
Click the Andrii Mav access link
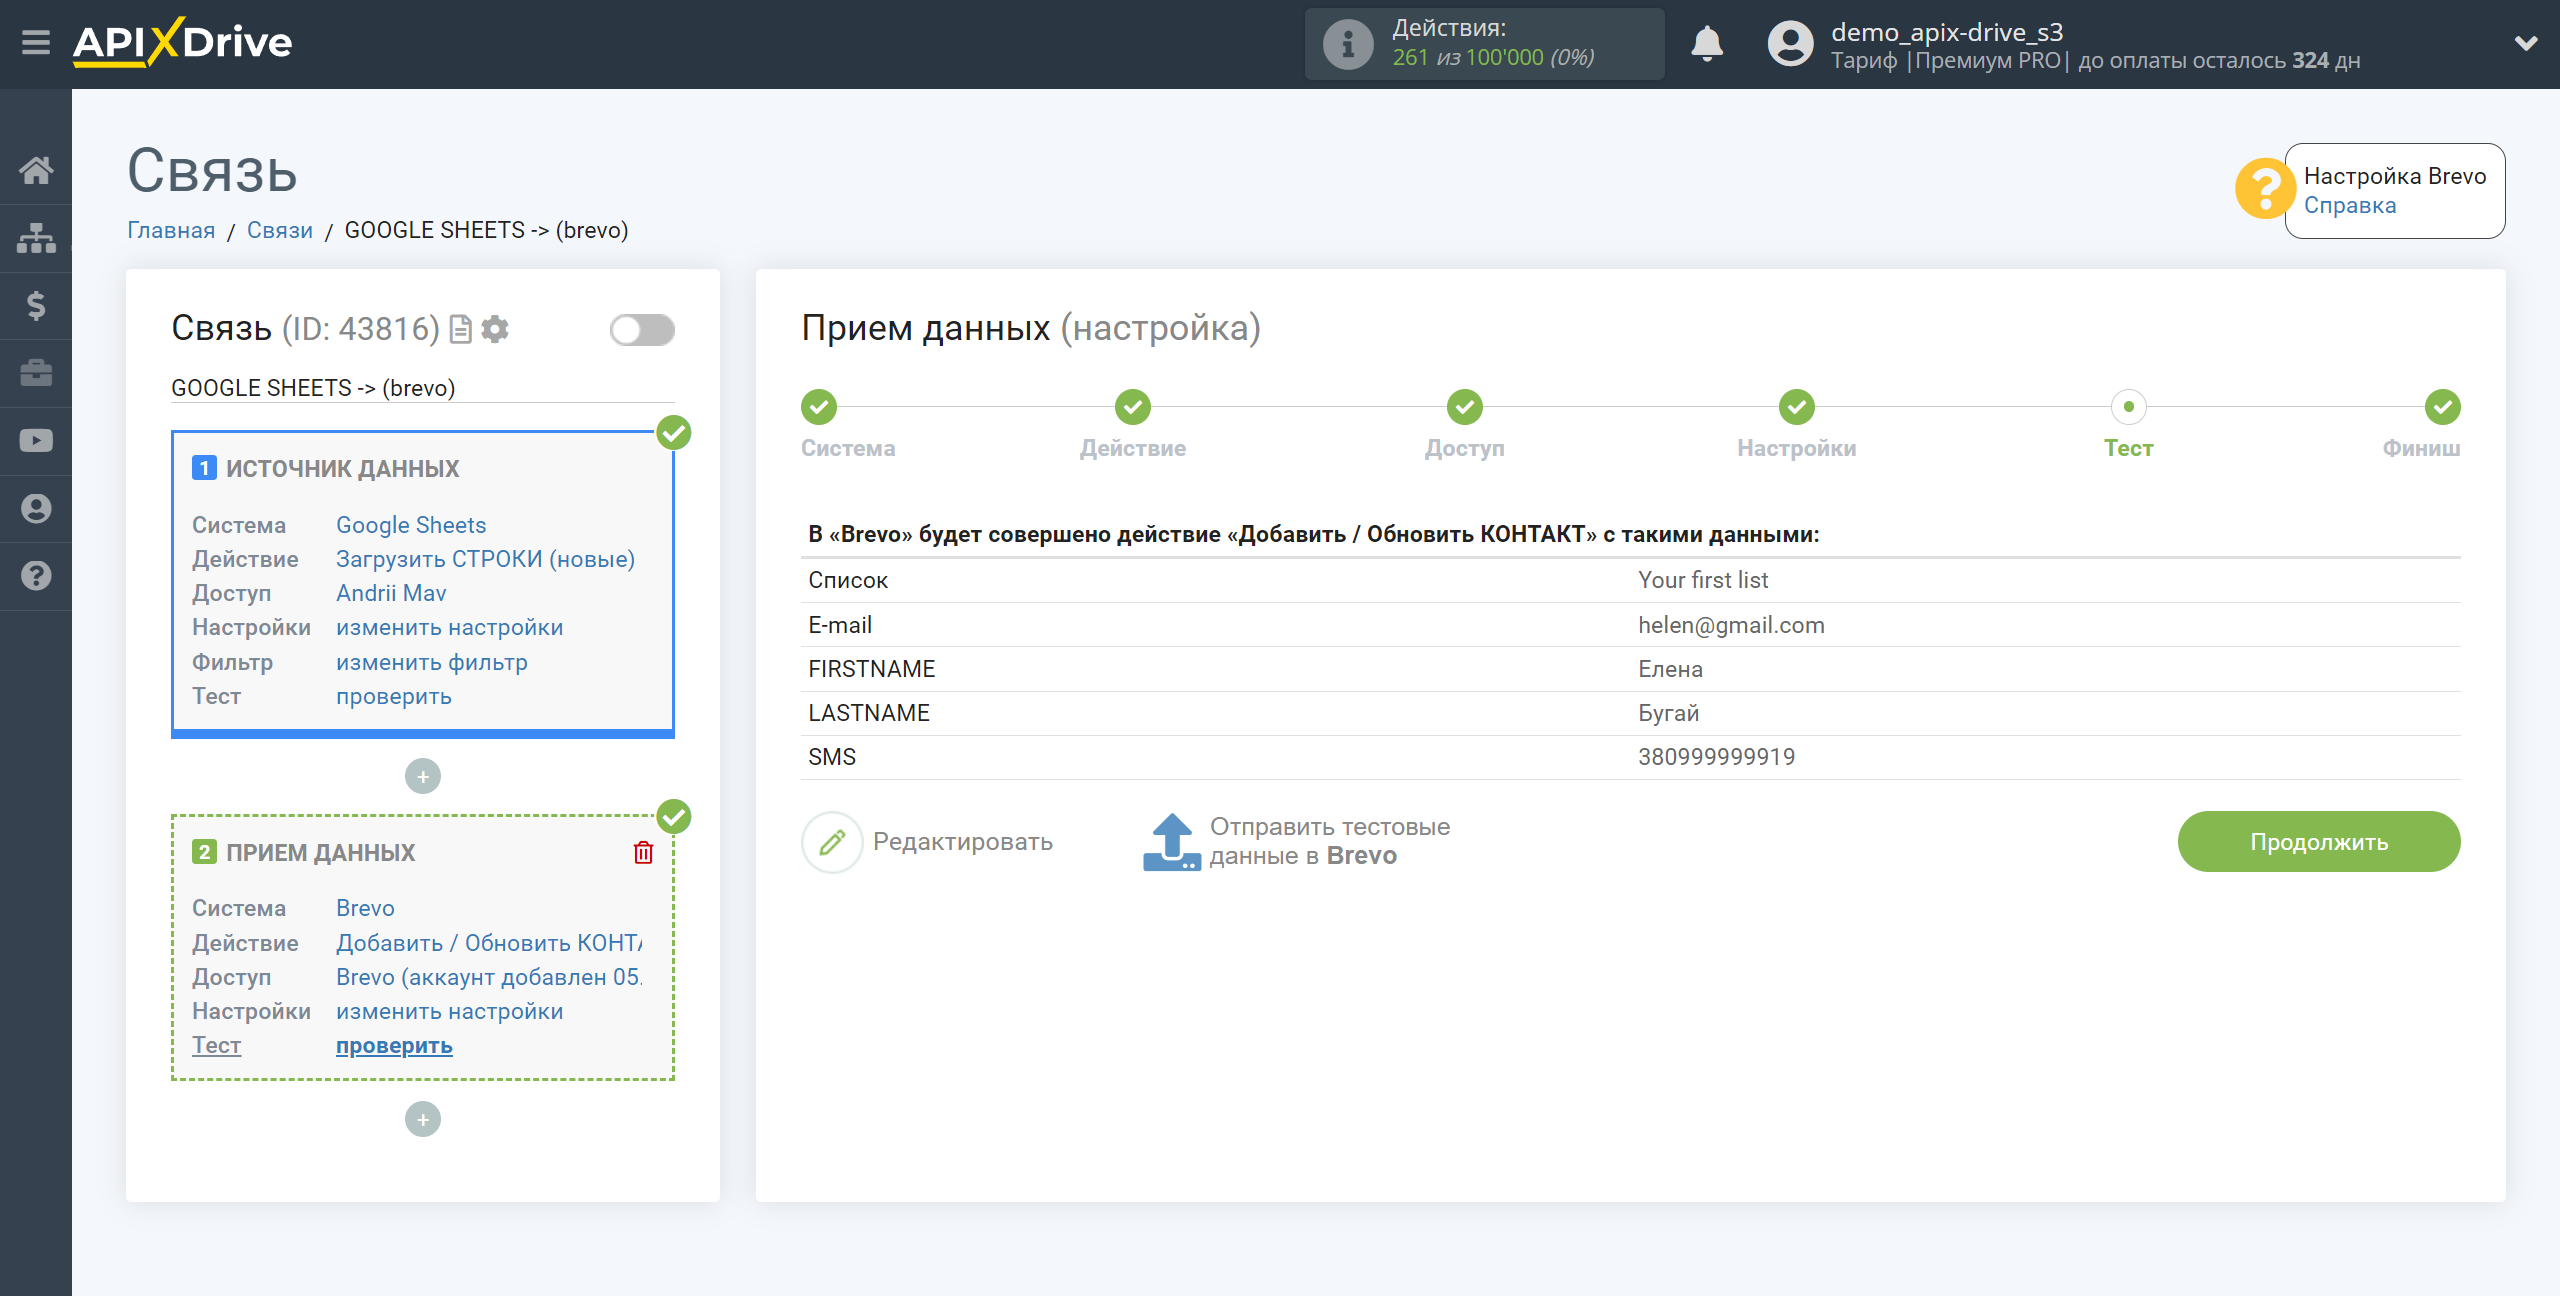(391, 594)
